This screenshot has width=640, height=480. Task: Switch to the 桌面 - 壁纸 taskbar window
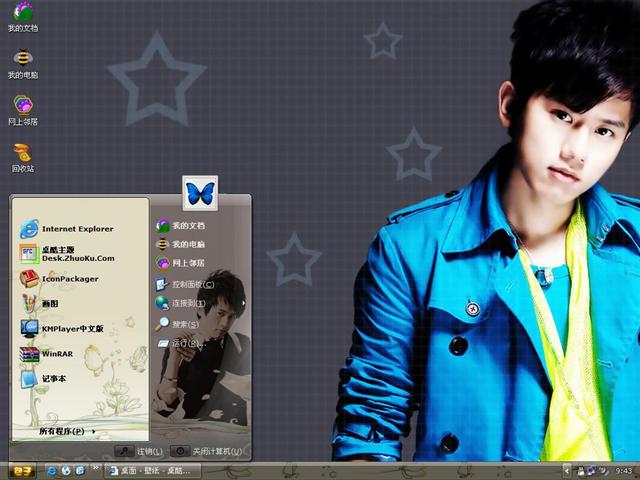point(152,471)
